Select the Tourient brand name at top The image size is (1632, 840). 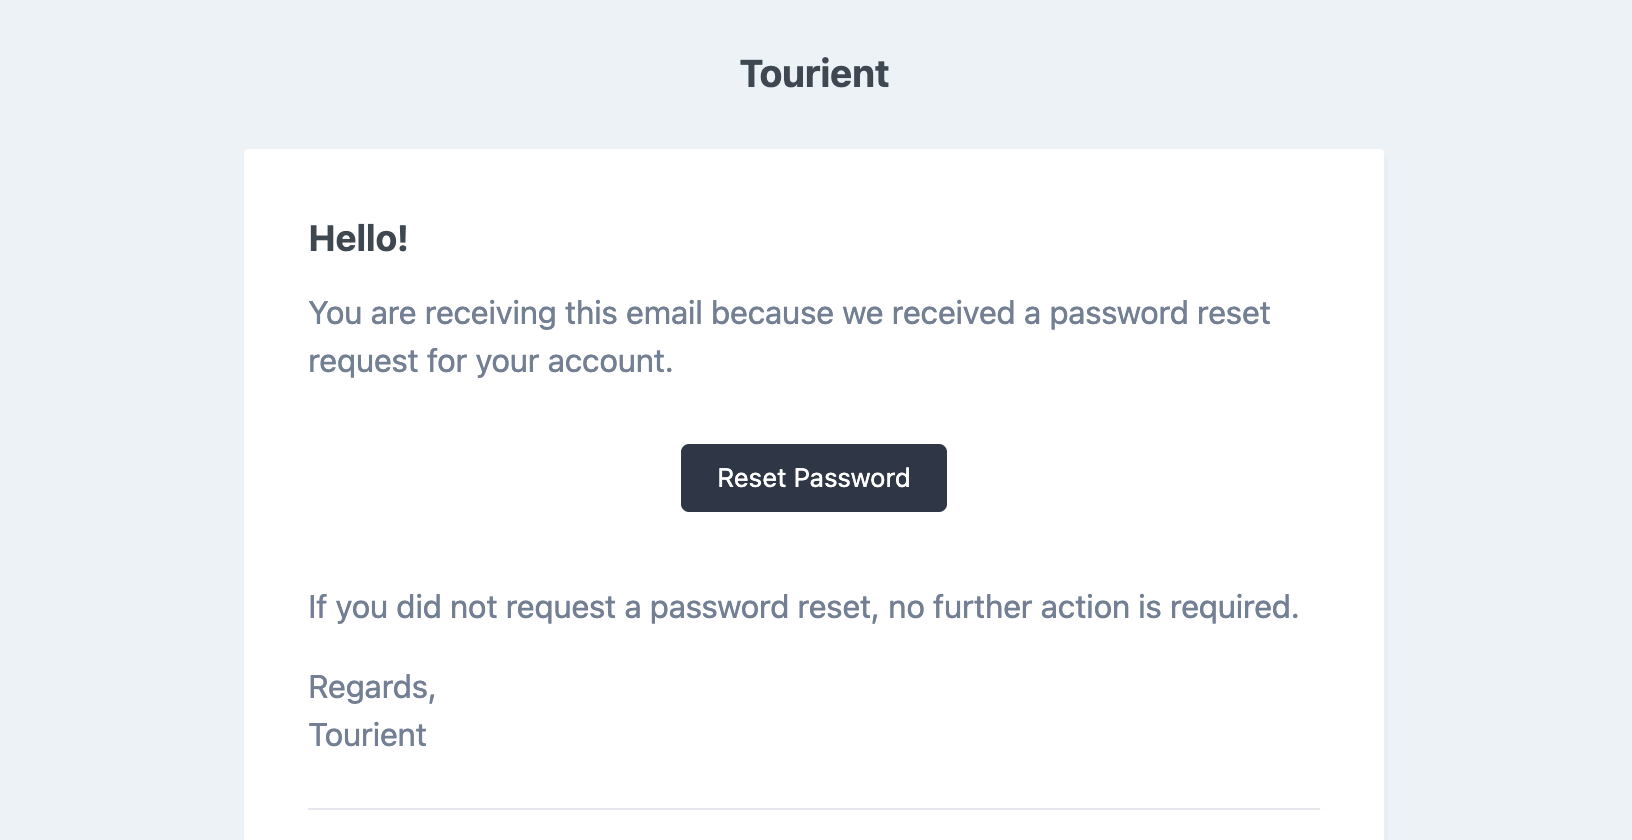click(813, 73)
